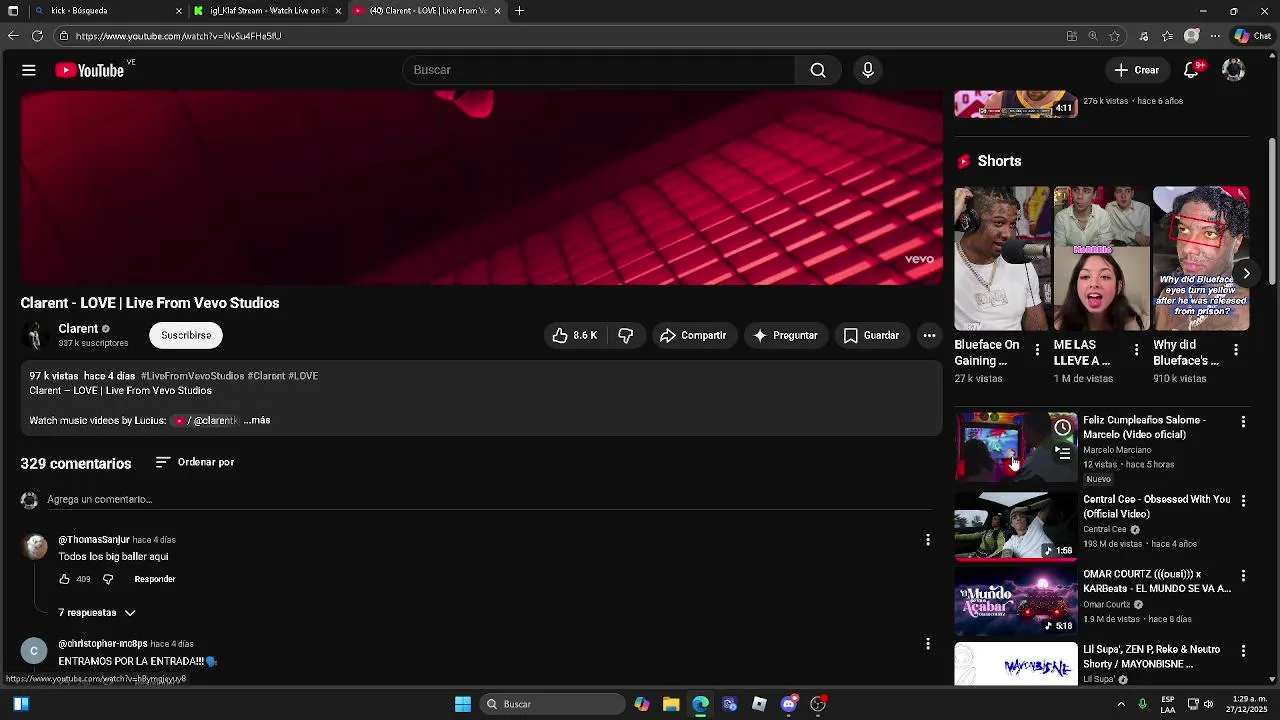The width and height of the screenshot is (1280, 720).
Task: Reload the page in browser toolbar
Action: tap(37, 36)
